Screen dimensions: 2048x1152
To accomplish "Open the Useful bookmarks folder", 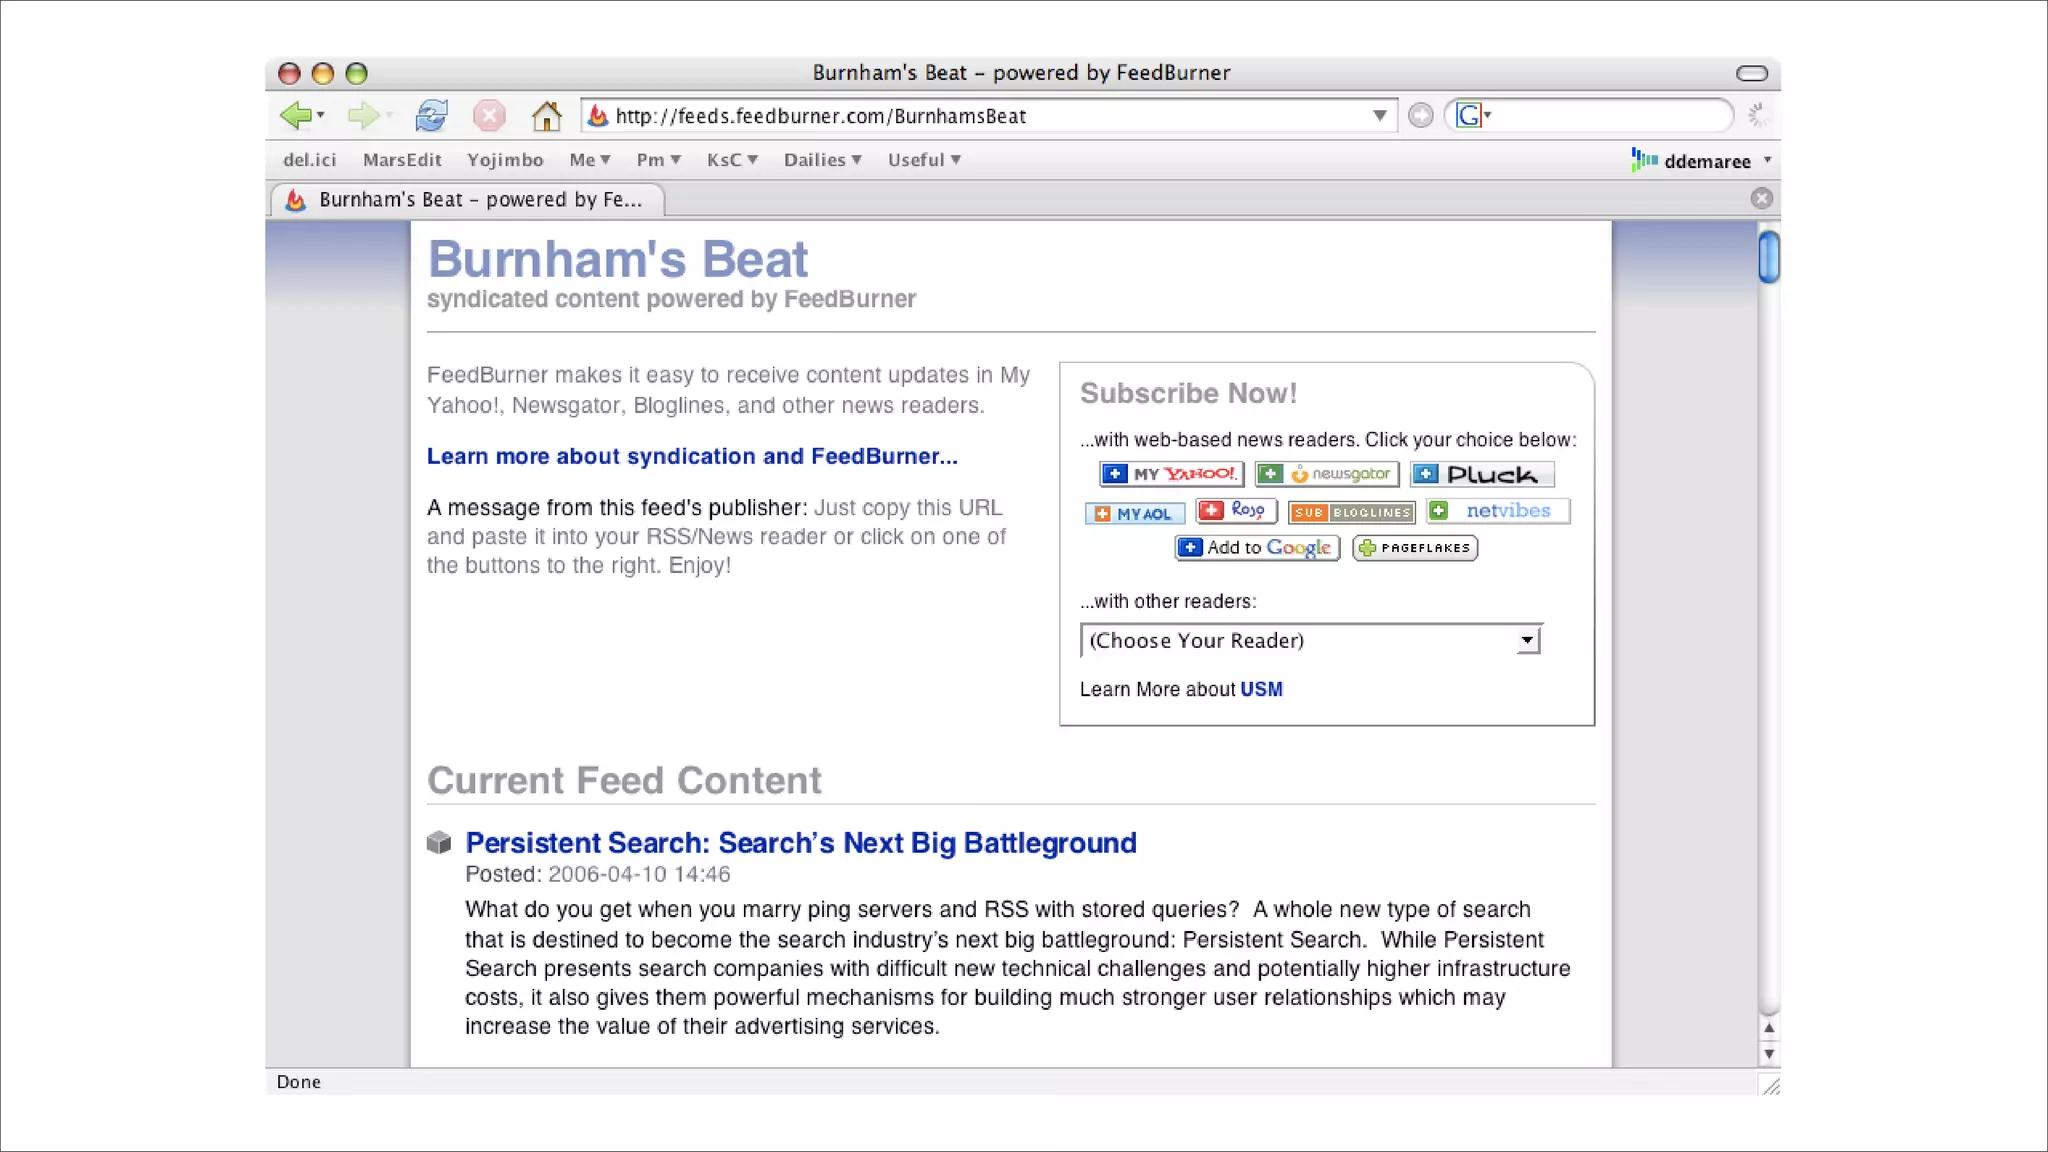I will click(923, 160).
